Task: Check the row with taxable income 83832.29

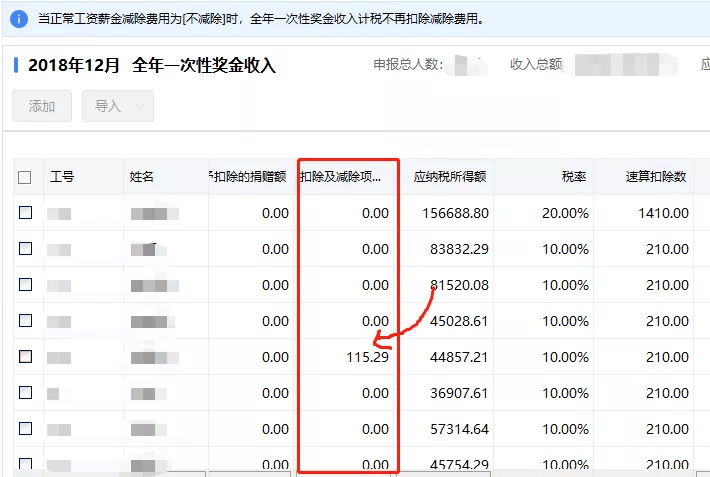Action: (25, 249)
